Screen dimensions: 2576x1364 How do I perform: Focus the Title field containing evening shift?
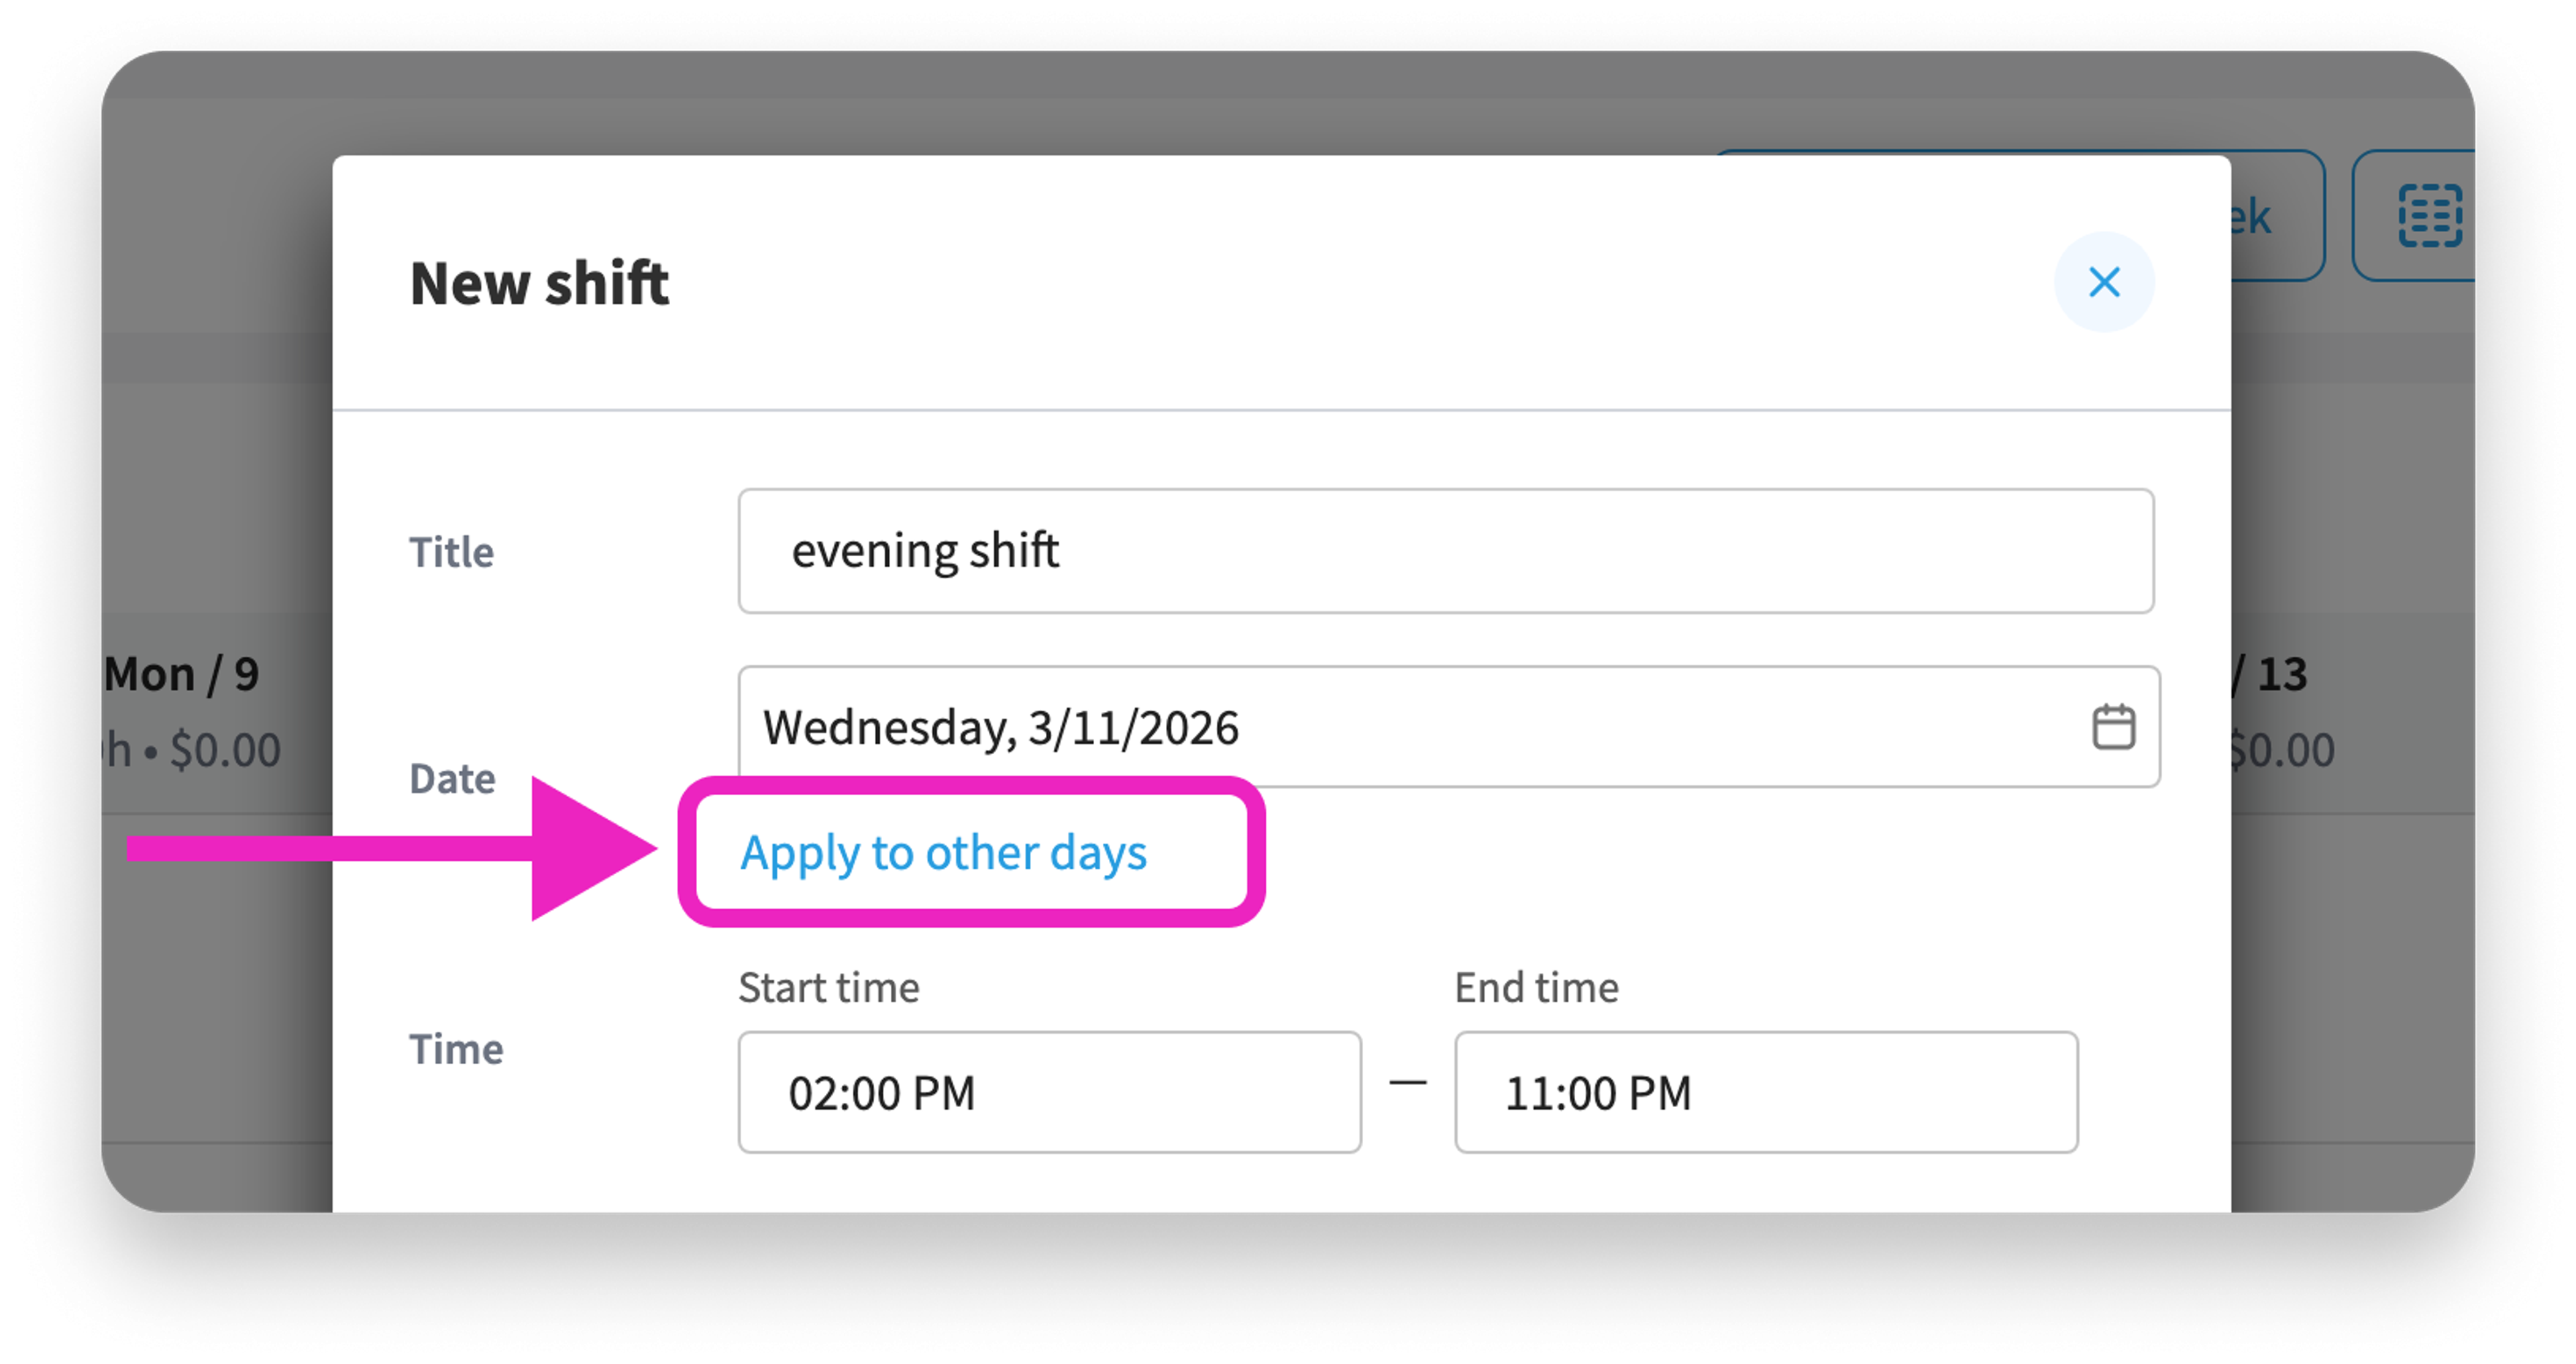(1445, 551)
